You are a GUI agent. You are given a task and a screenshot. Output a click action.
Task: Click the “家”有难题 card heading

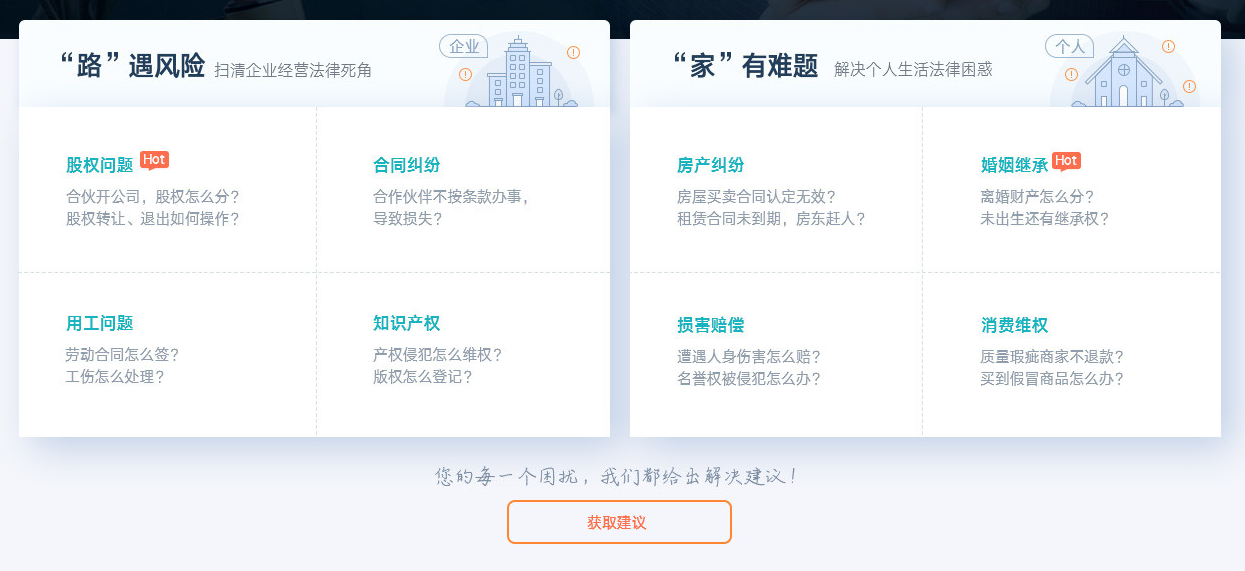coord(746,67)
